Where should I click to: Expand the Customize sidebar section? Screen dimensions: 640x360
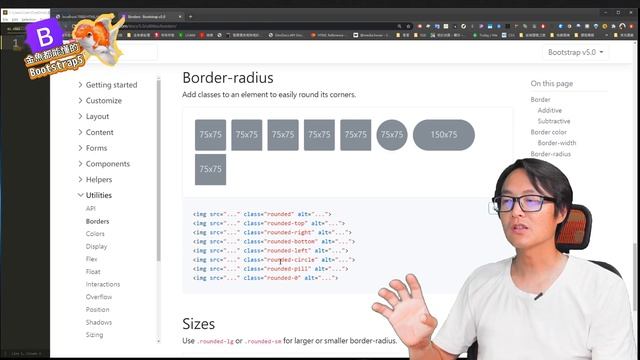click(x=100, y=100)
